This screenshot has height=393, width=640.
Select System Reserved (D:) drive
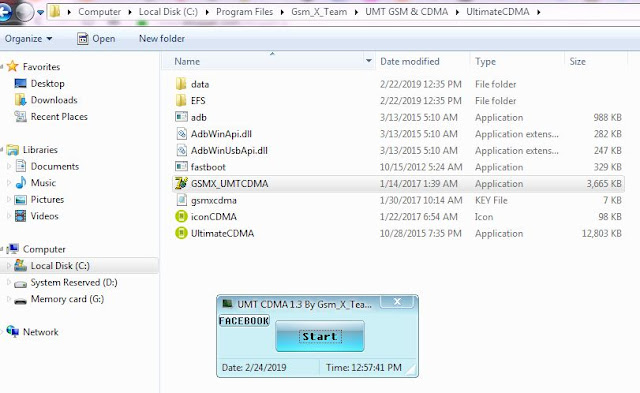pos(74,282)
